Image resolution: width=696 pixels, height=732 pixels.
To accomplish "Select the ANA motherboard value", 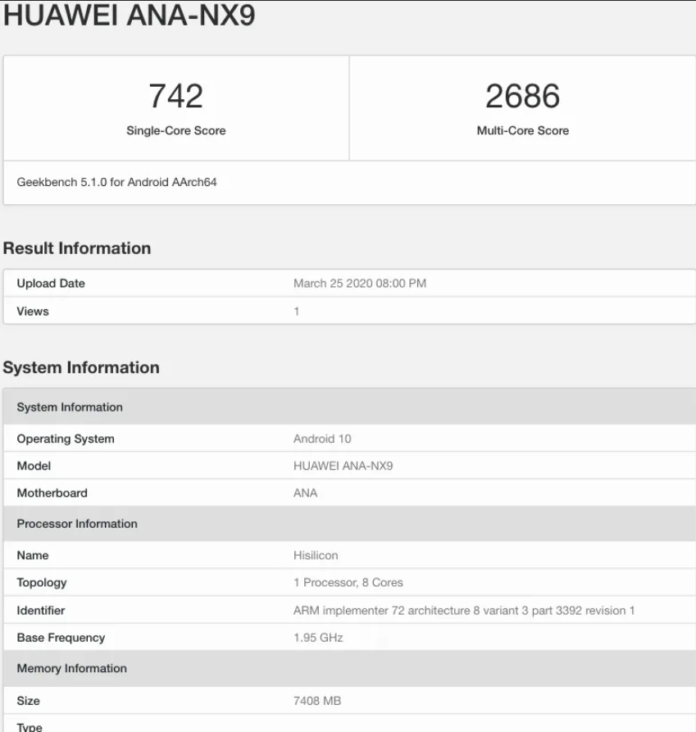I will click(x=305, y=493).
